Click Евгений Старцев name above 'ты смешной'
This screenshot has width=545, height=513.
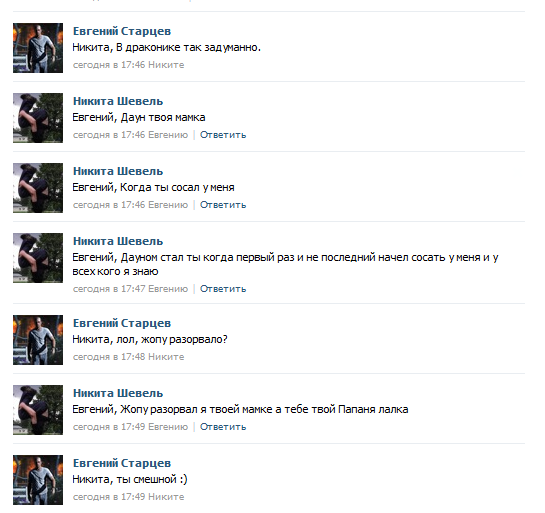(122, 463)
